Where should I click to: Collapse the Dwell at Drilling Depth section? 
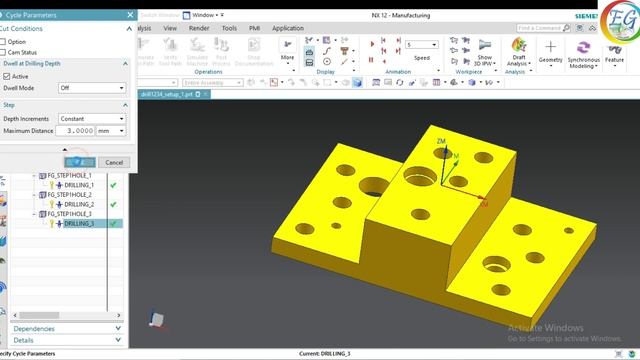tap(125, 64)
